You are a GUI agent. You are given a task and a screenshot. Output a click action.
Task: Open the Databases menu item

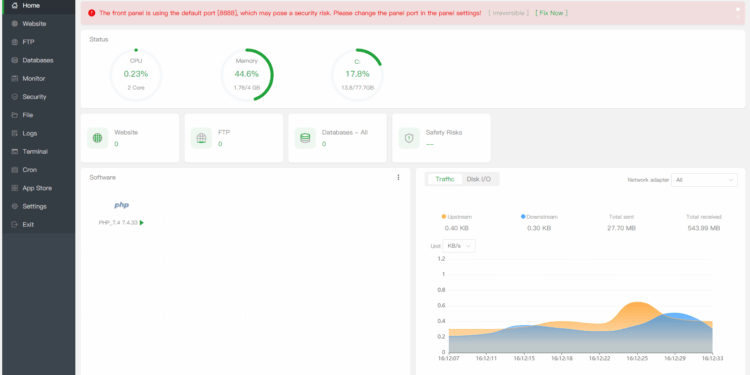[39, 60]
